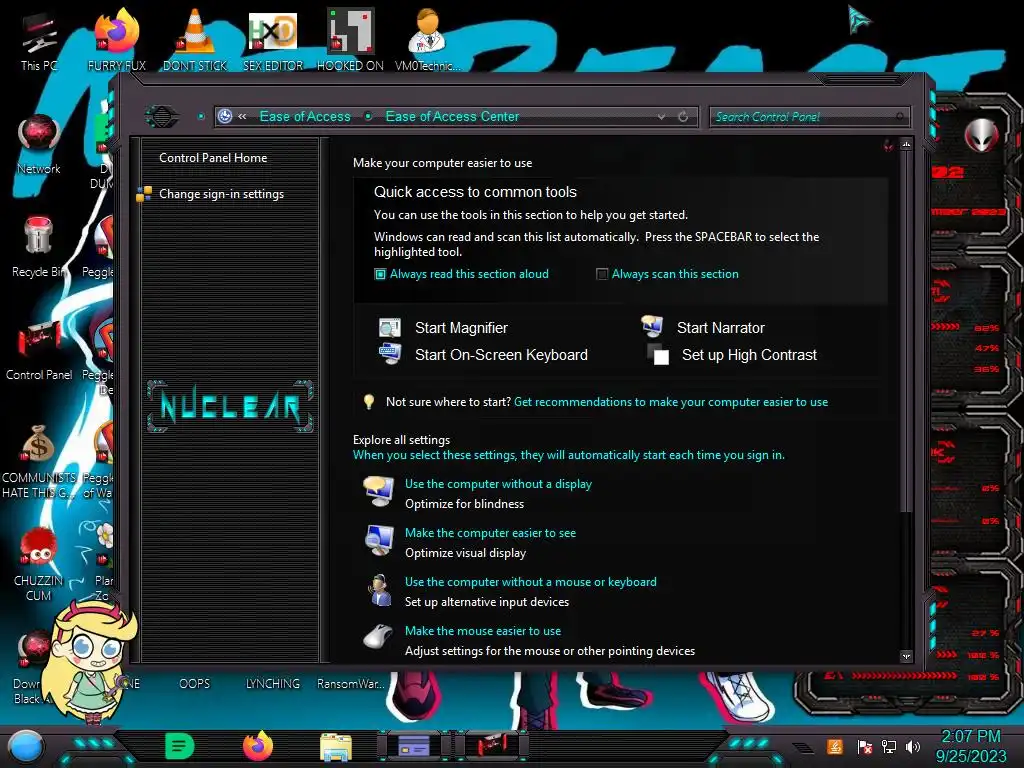Expand breadcrumb separator after Ease of Access
Image resolution: width=1024 pixels, height=768 pixels.
pos(368,116)
